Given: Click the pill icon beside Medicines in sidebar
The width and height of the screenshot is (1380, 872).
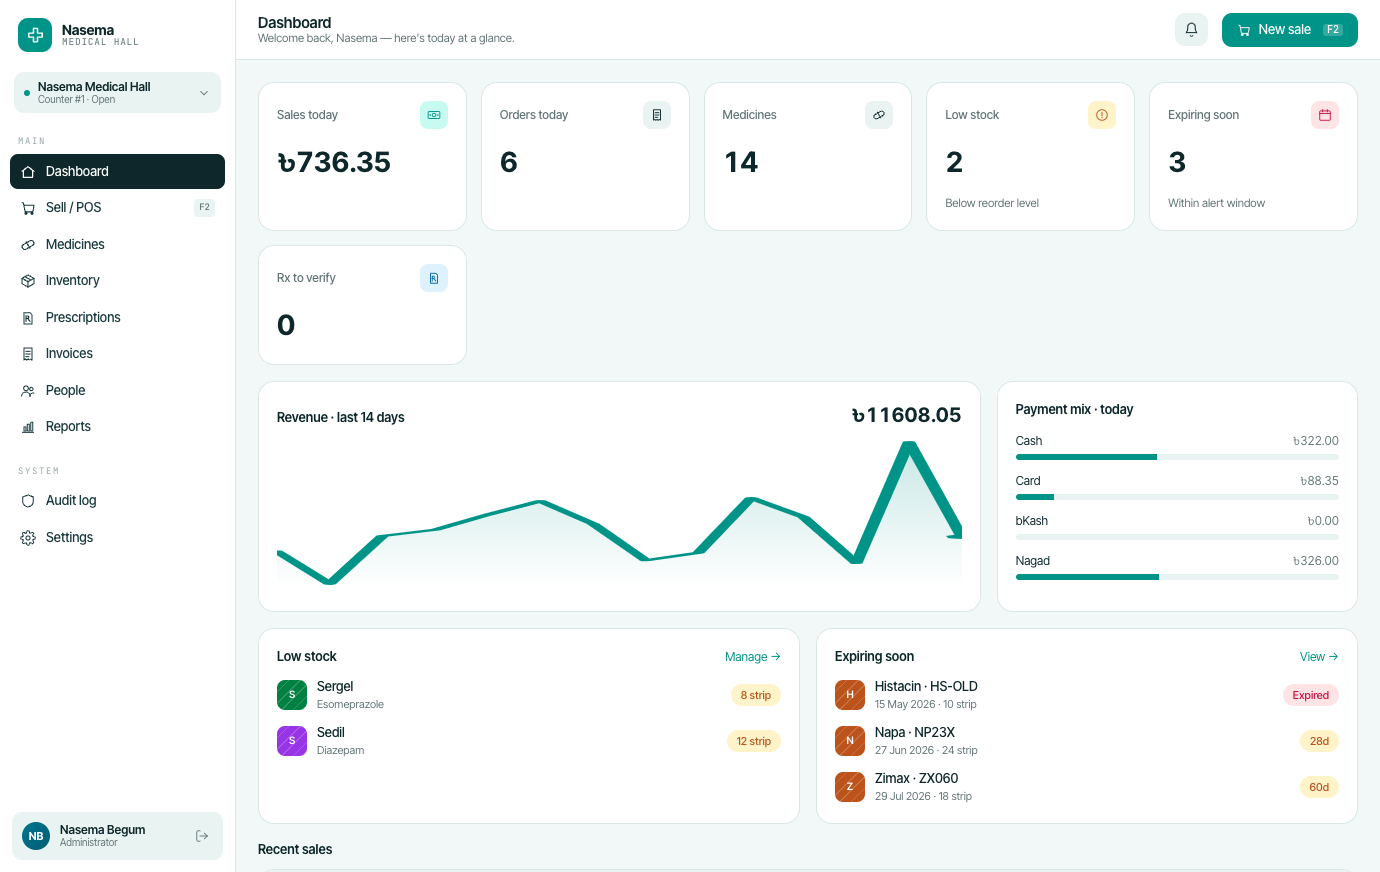Looking at the screenshot, I should (x=28, y=245).
